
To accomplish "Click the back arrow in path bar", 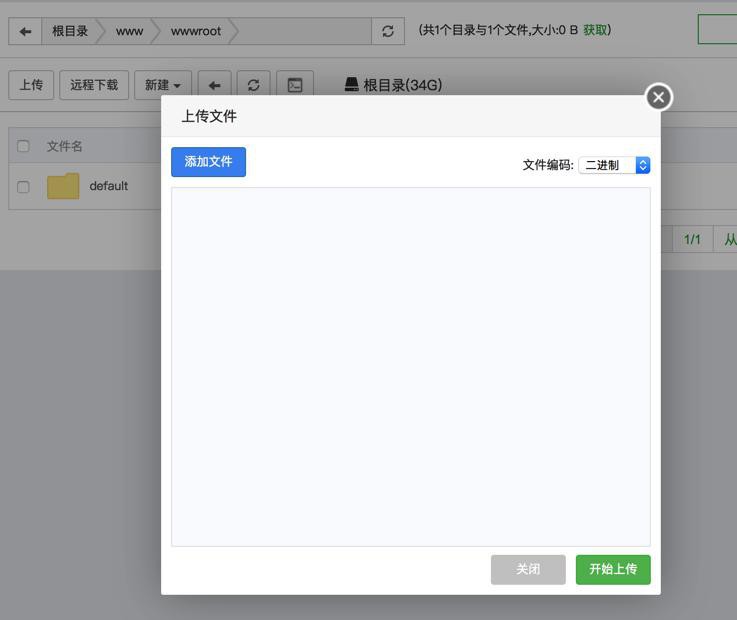I will 25,31.
